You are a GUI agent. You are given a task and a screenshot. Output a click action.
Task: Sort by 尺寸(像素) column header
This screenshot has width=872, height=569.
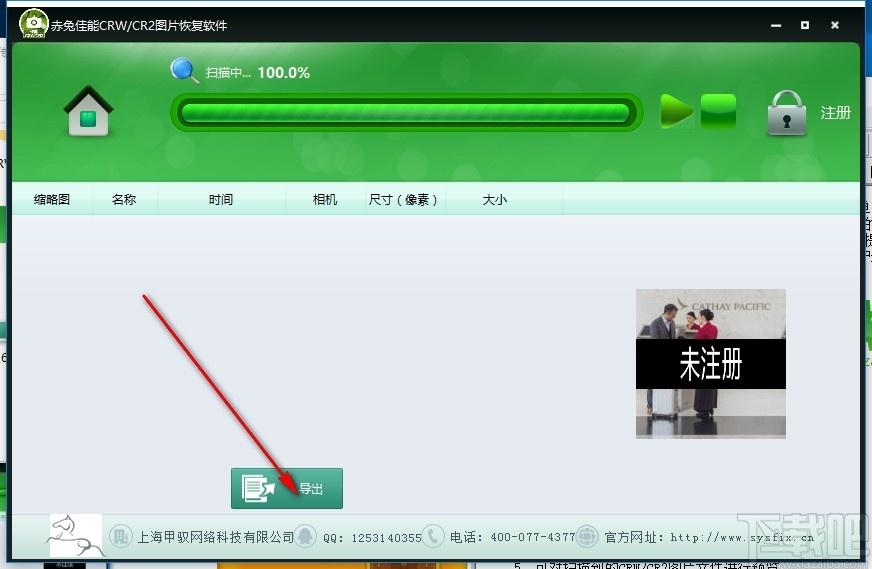403,199
